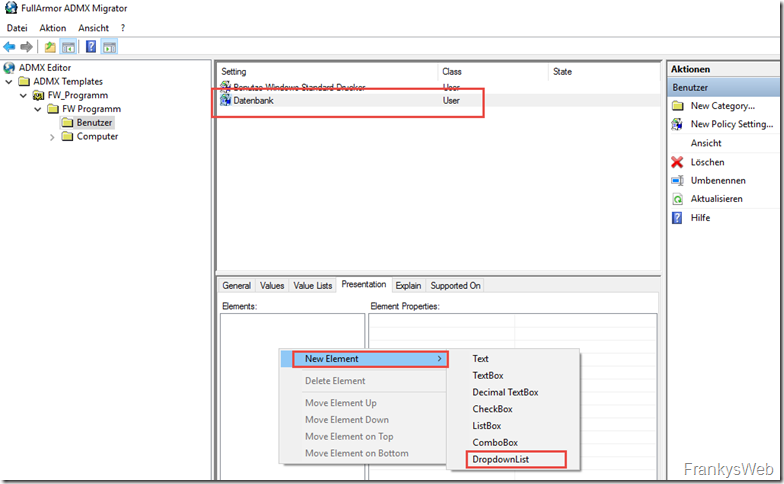Switch to the Supported On tab
The width and height of the screenshot is (784, 484).
(456, 286)
